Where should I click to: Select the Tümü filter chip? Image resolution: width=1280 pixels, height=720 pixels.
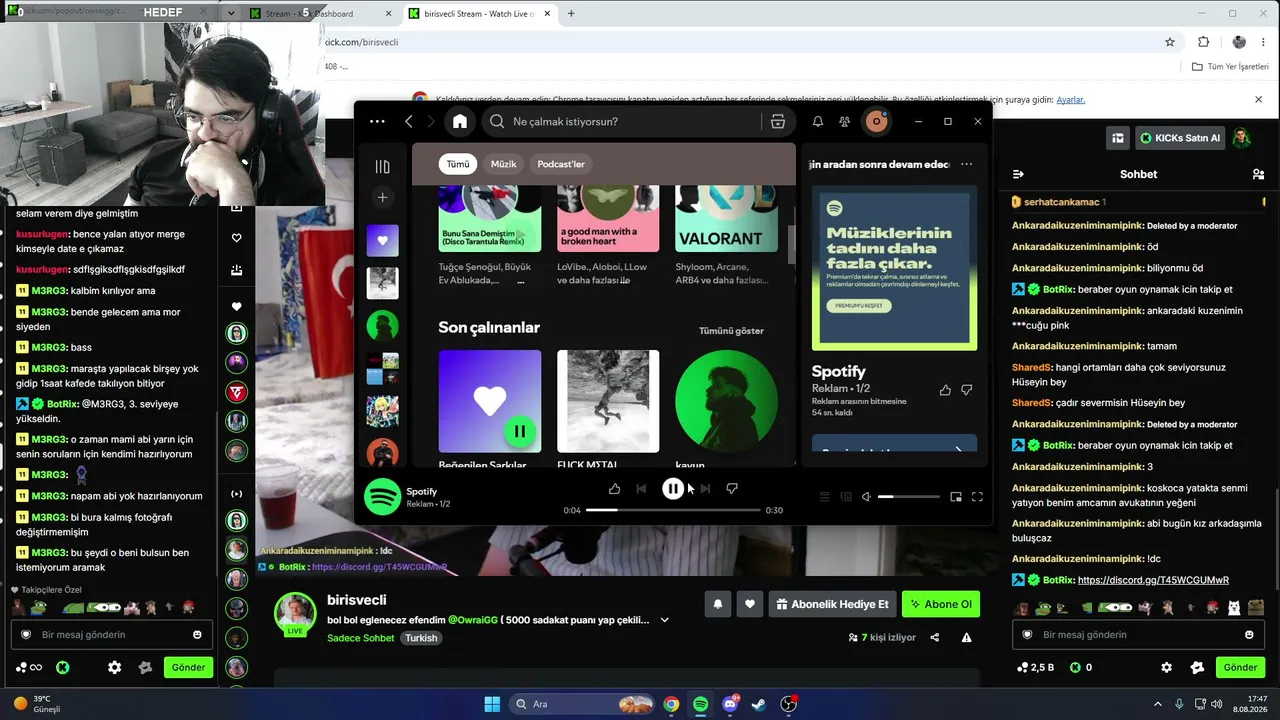(458, 164)
